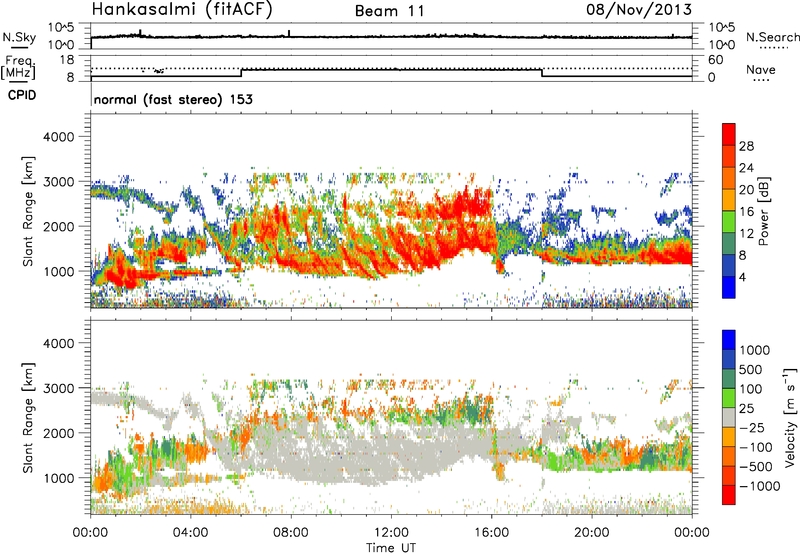Click the Hankasalmi (fitACF) title
800x554 pixels.
point(182,10)
